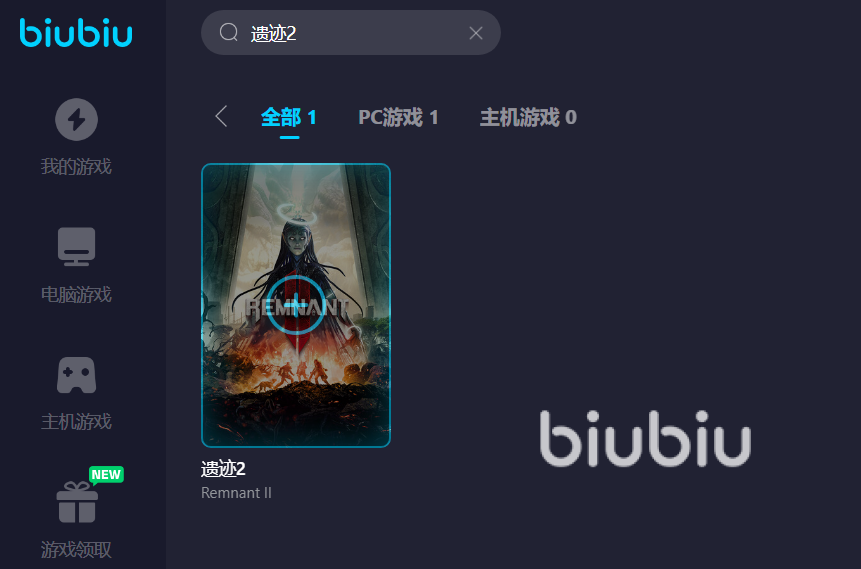This screenshot has height=569, width=861.
Task: Add Remnant II using the plus circle
Action: [295, 305]
